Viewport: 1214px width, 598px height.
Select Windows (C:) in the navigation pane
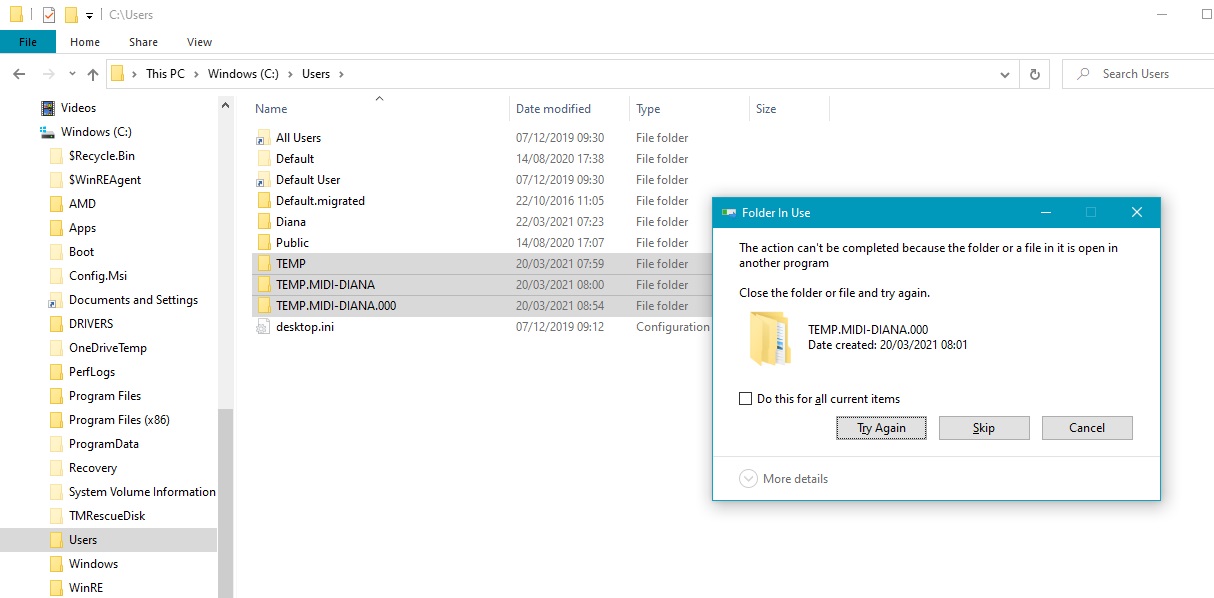pyautogui.click(x=96, y=132)
